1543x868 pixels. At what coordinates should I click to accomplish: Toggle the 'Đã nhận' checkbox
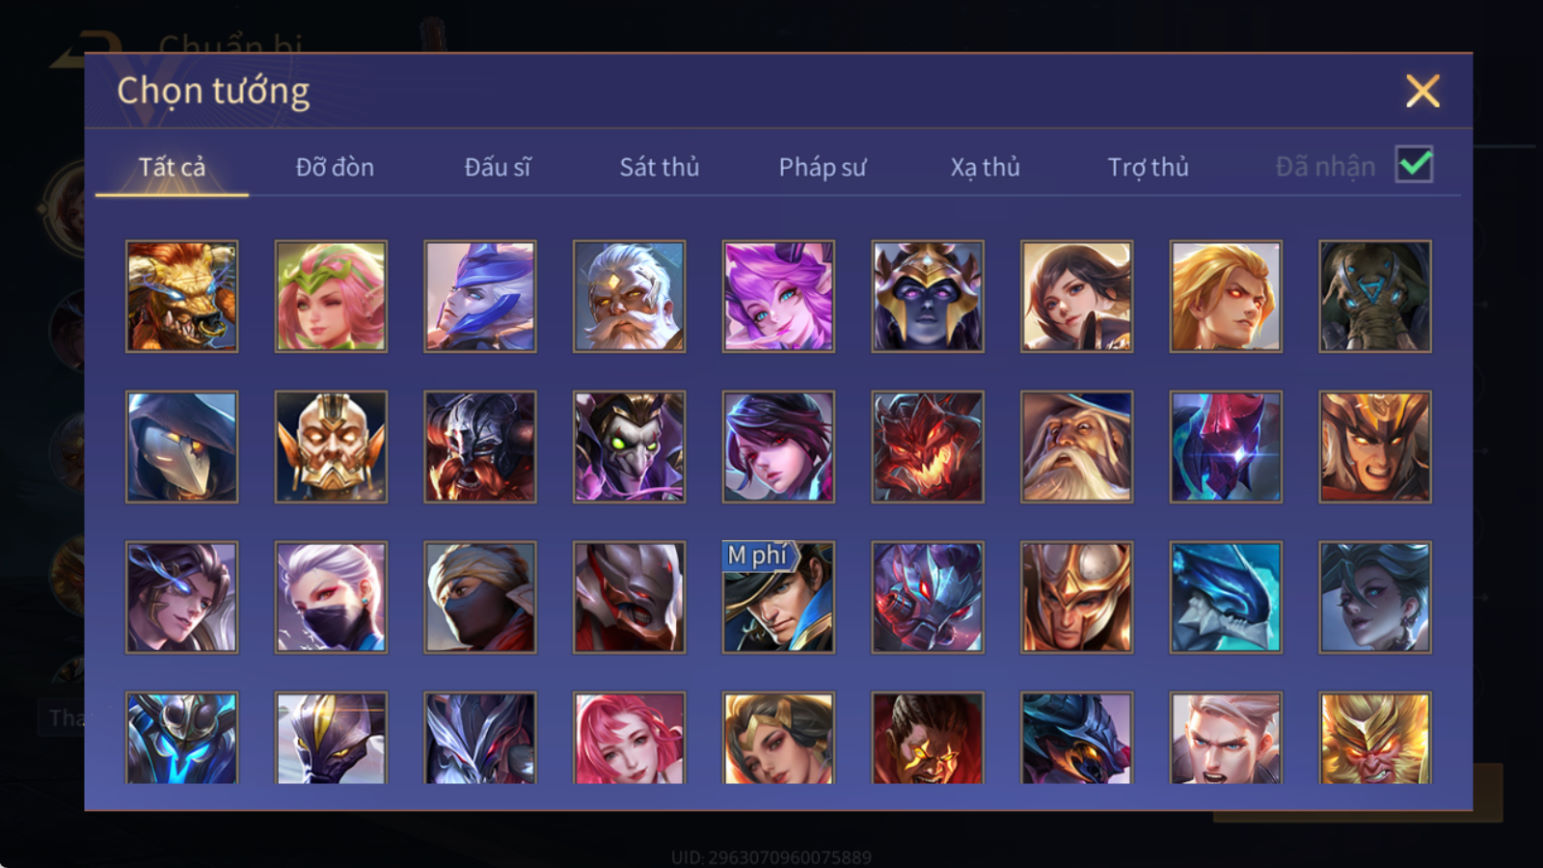(1414, 164)
